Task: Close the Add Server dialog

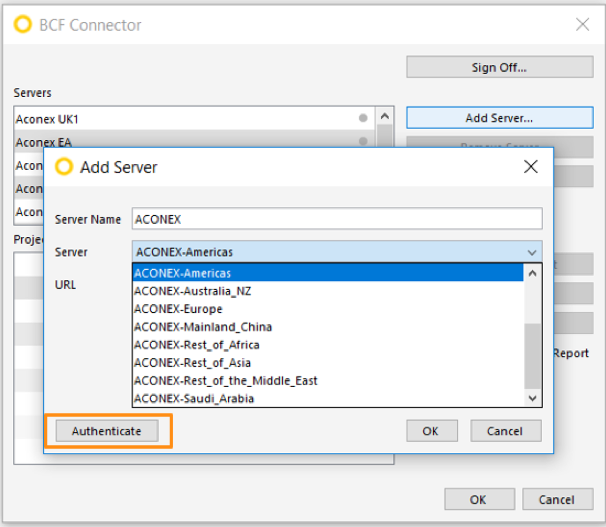Action: pyautogui.click(x=532, y=167)
